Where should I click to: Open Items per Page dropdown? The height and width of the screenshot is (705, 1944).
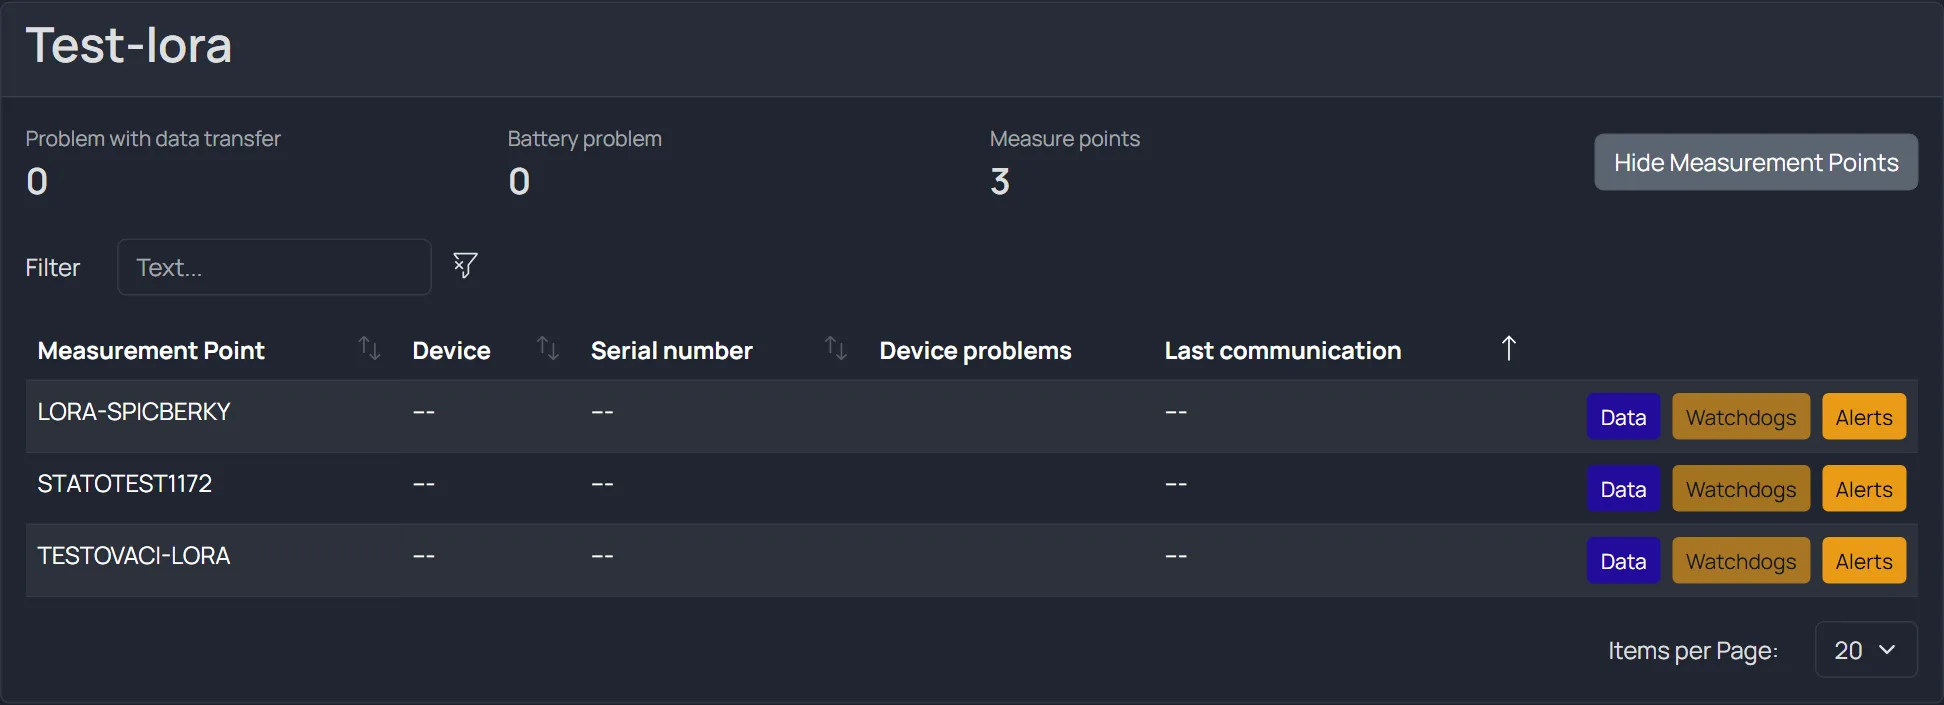pos(1866,650)
